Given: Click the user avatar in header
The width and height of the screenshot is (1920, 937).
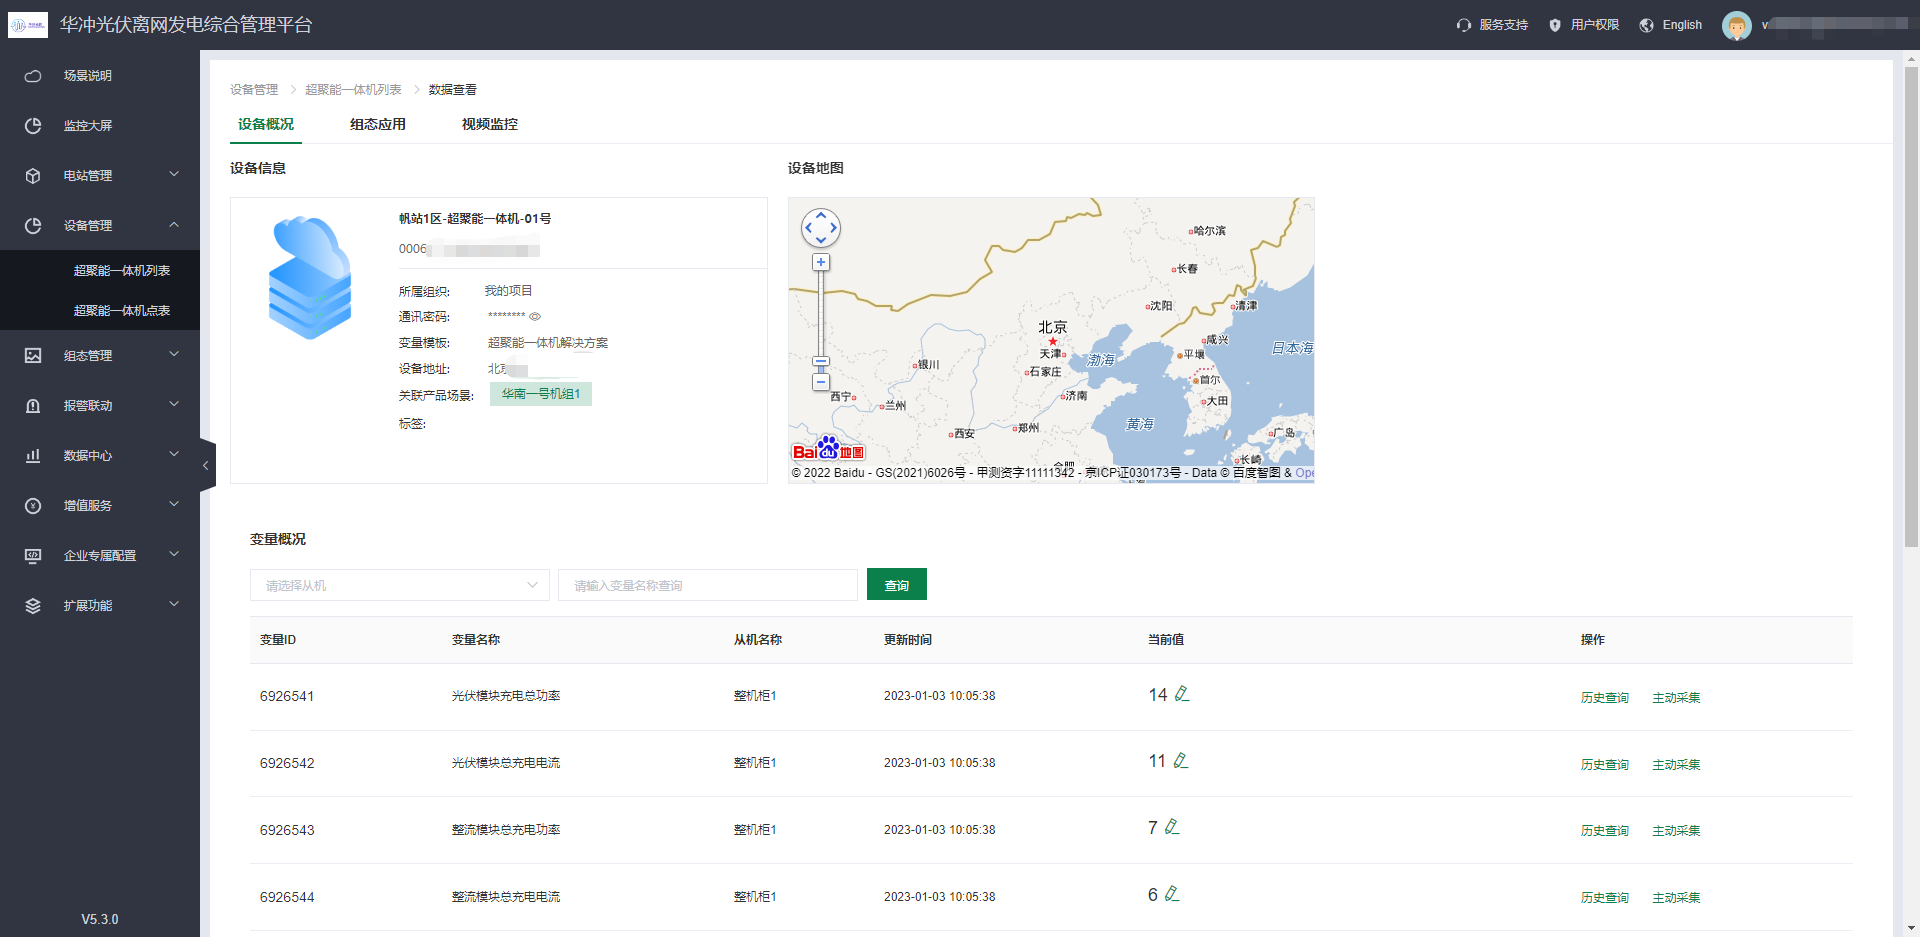Looking at the screenshot, I should pos(1736,25).
